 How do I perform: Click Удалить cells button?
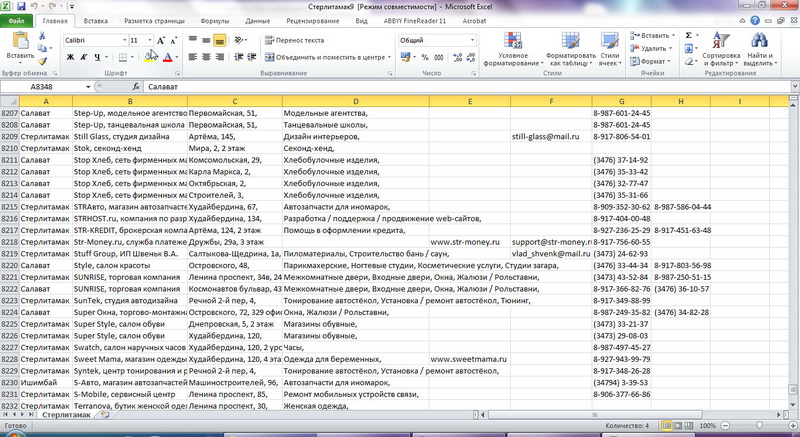[651, 48]
